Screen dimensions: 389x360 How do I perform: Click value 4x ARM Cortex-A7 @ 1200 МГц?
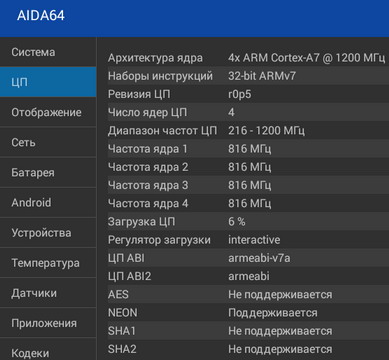[x=307, y=58]
